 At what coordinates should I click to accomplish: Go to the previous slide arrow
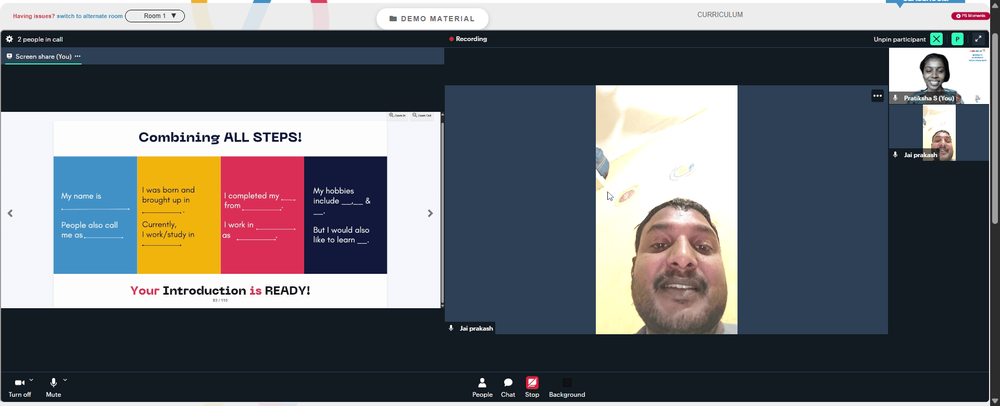click(x=10, y=213)
